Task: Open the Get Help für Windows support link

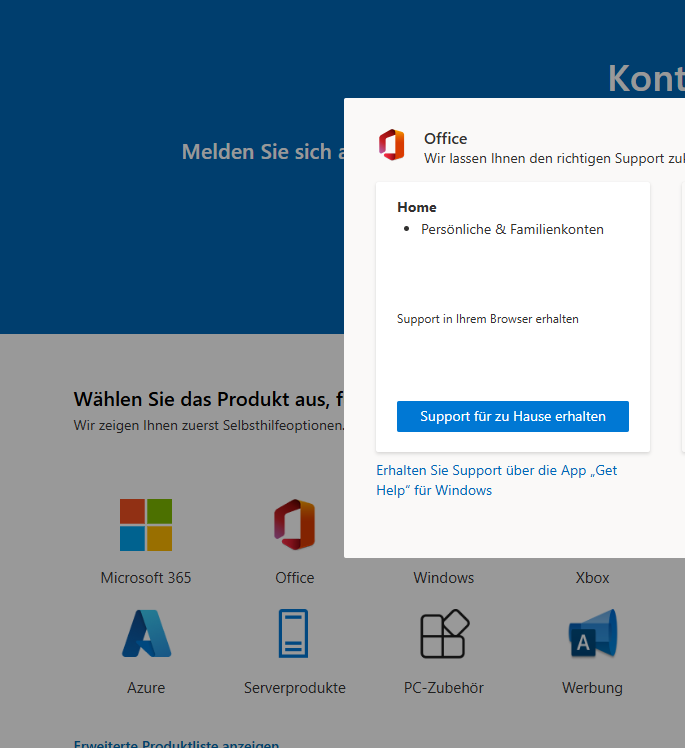Action: point(497,480)
